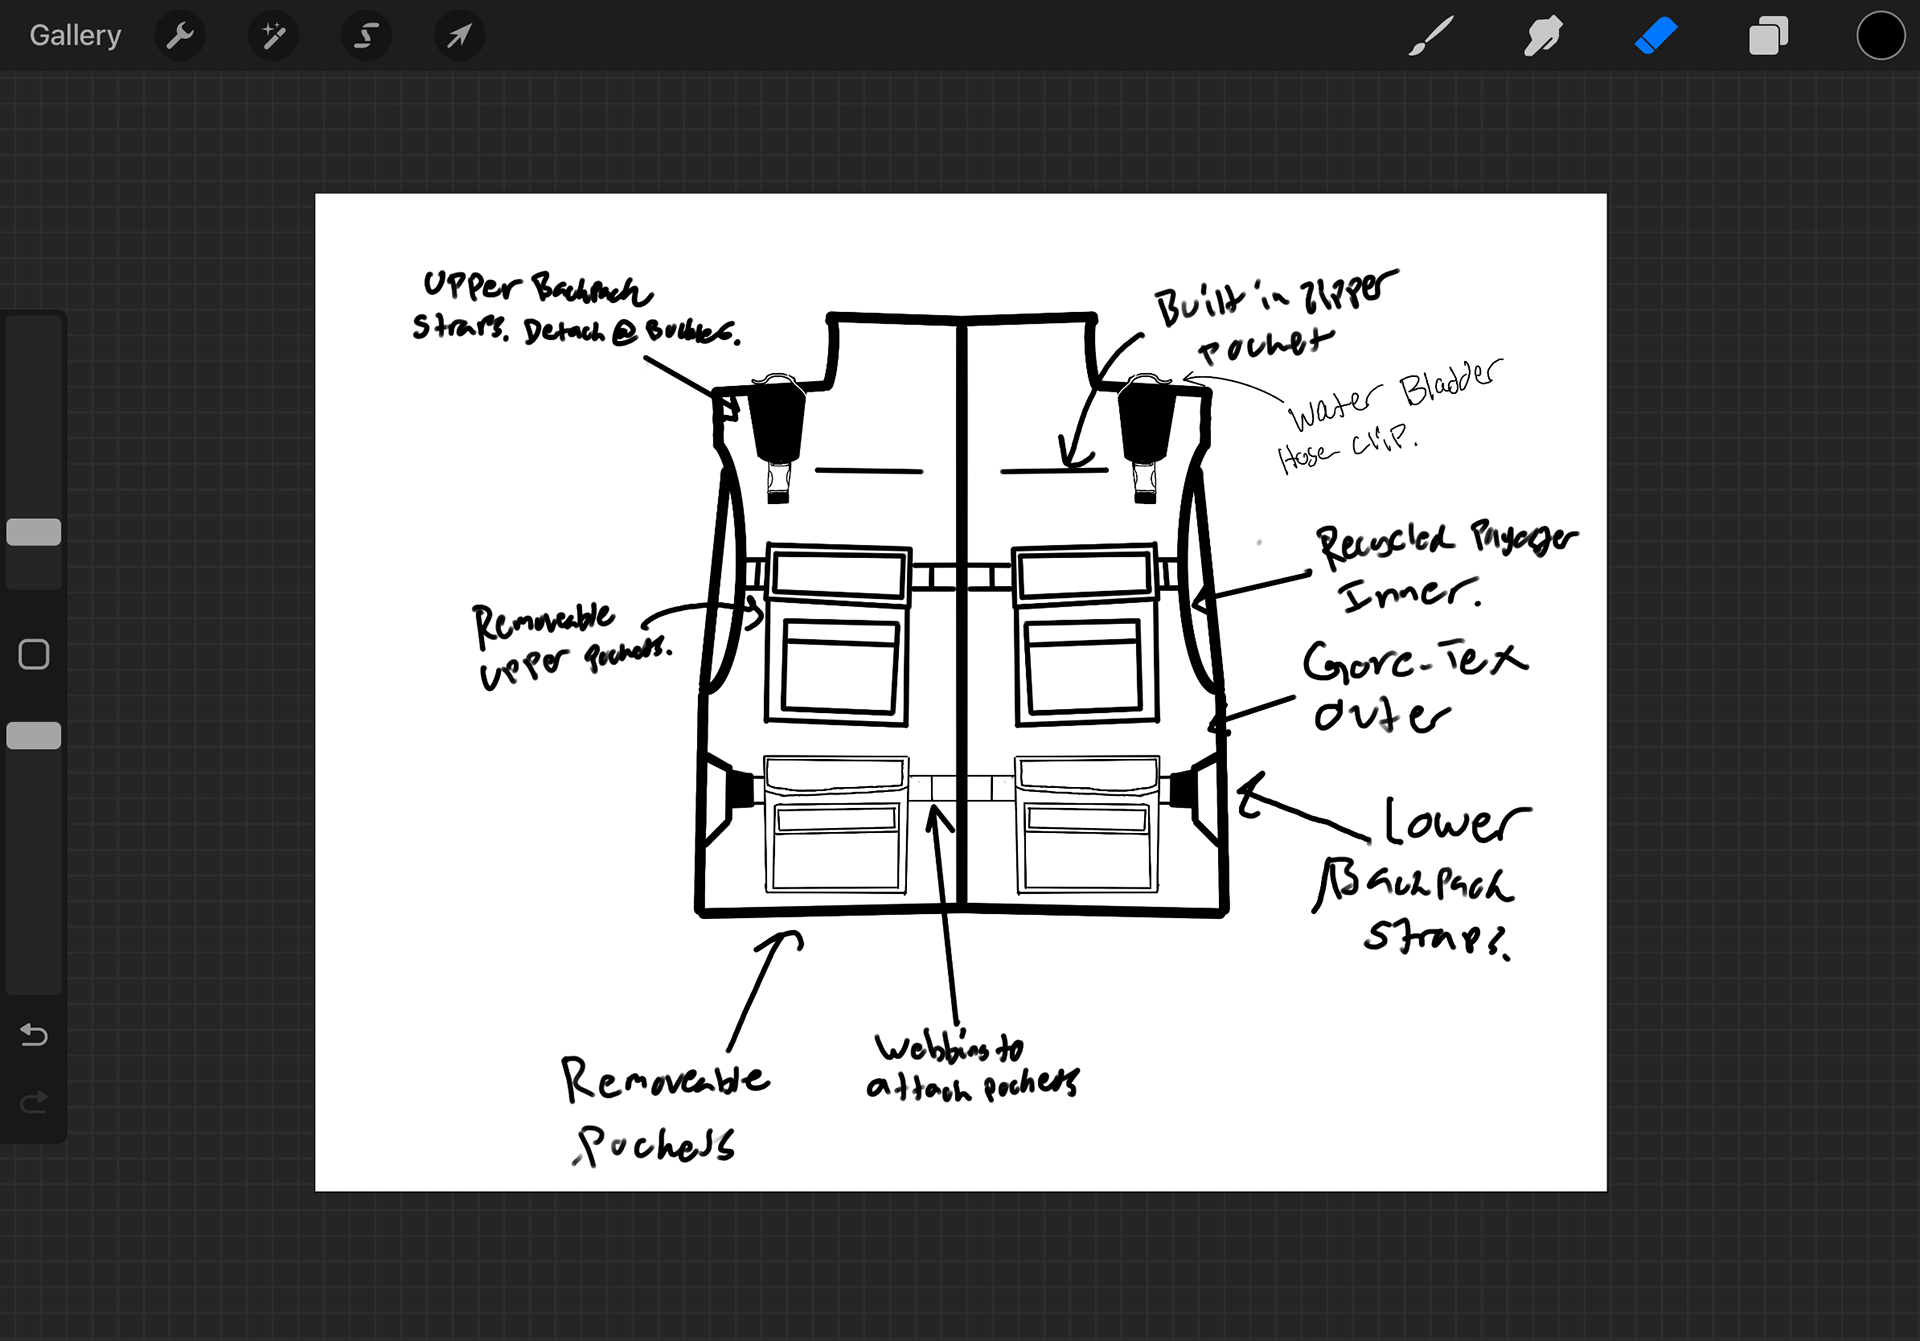Activate the Transform arrow tool
This screenshot has height=1341, width=1920.
click(x=459, y=36)
